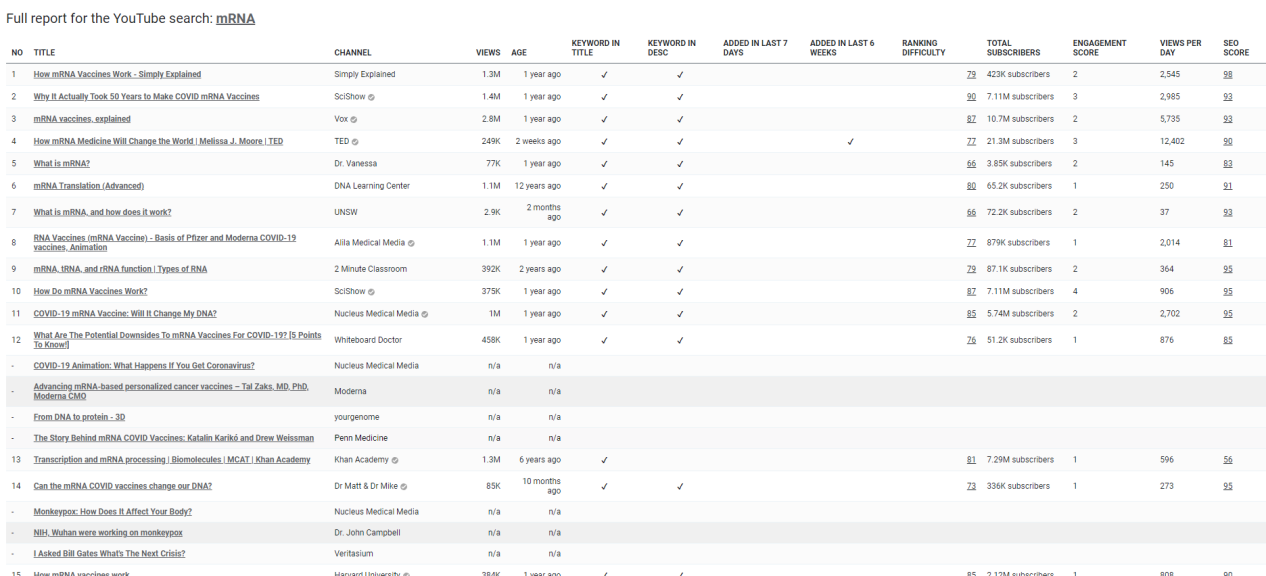Click the verified badge beside Alila Medical Media
The image size is (1266, 576).
tap(411, 243)
